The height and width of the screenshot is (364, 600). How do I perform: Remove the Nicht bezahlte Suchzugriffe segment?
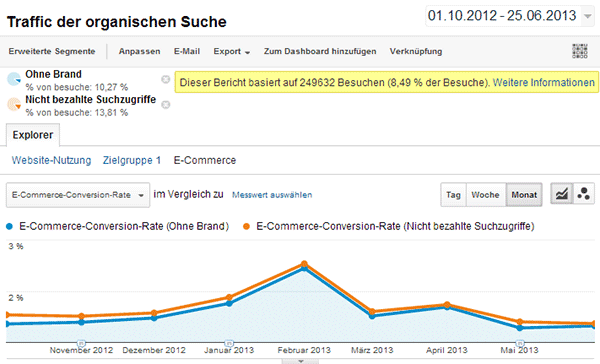pyautogui.click(x=165, y=104)
